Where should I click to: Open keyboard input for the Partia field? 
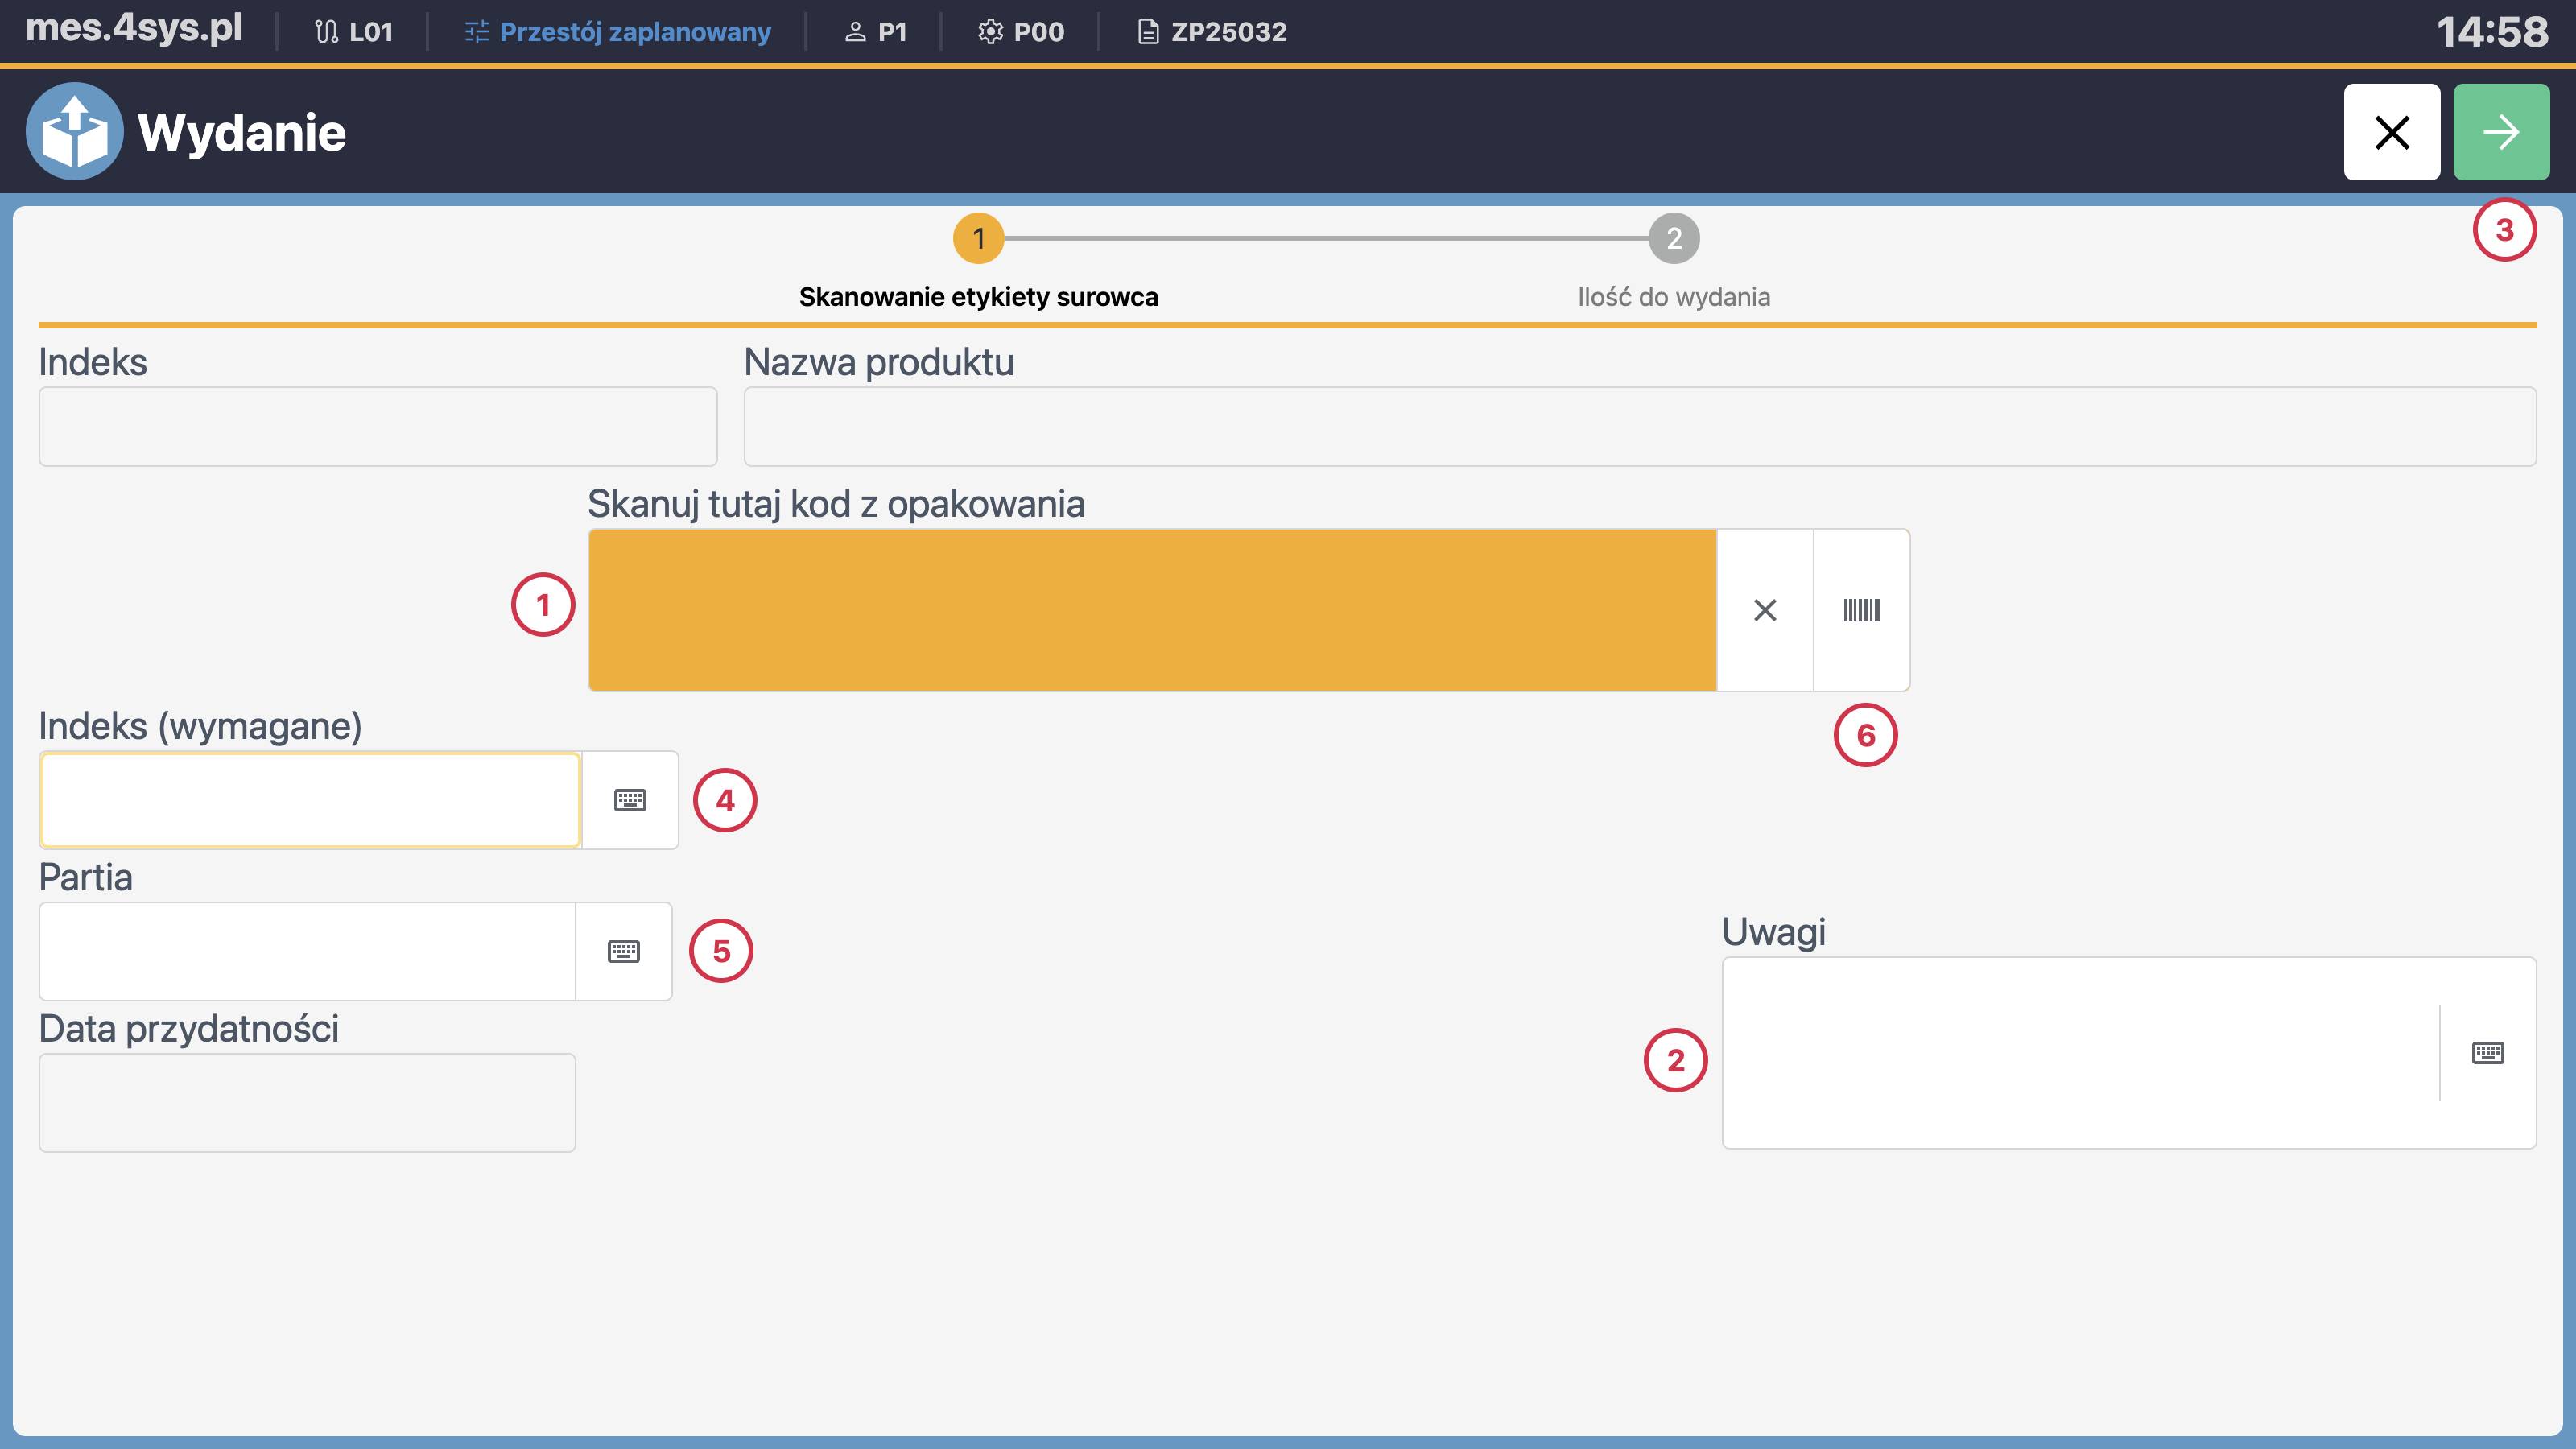(x=624, y=951)
